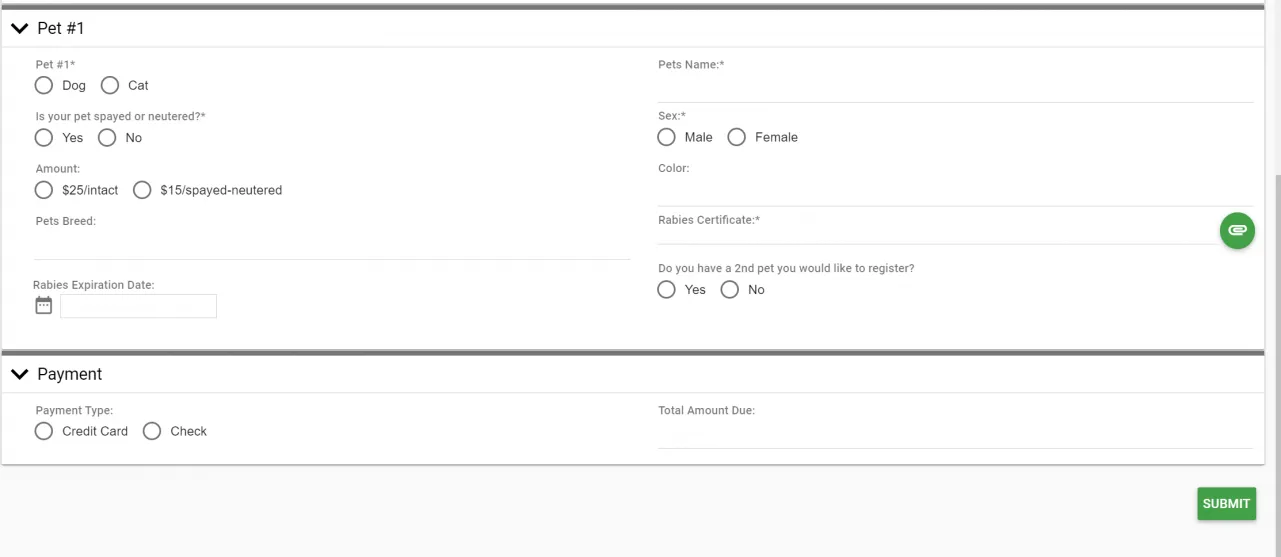Image resolution: width=1281 pixels, height=557 pixels.
Task: Select the $25/intact amount option
Action: click(44, 190)
